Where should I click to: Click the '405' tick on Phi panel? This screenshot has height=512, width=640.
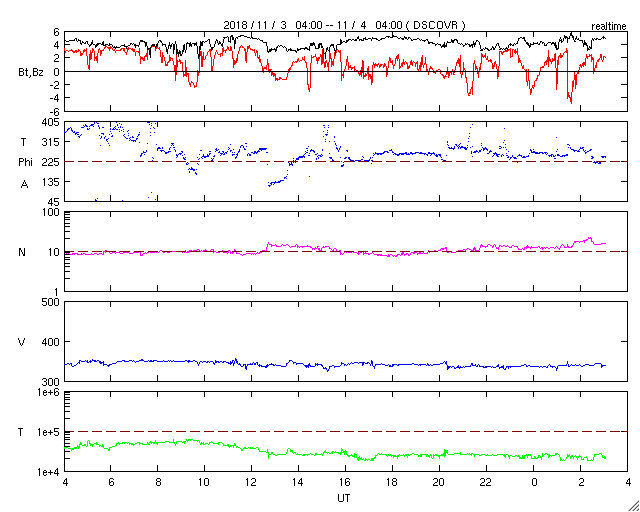(51, 122)
